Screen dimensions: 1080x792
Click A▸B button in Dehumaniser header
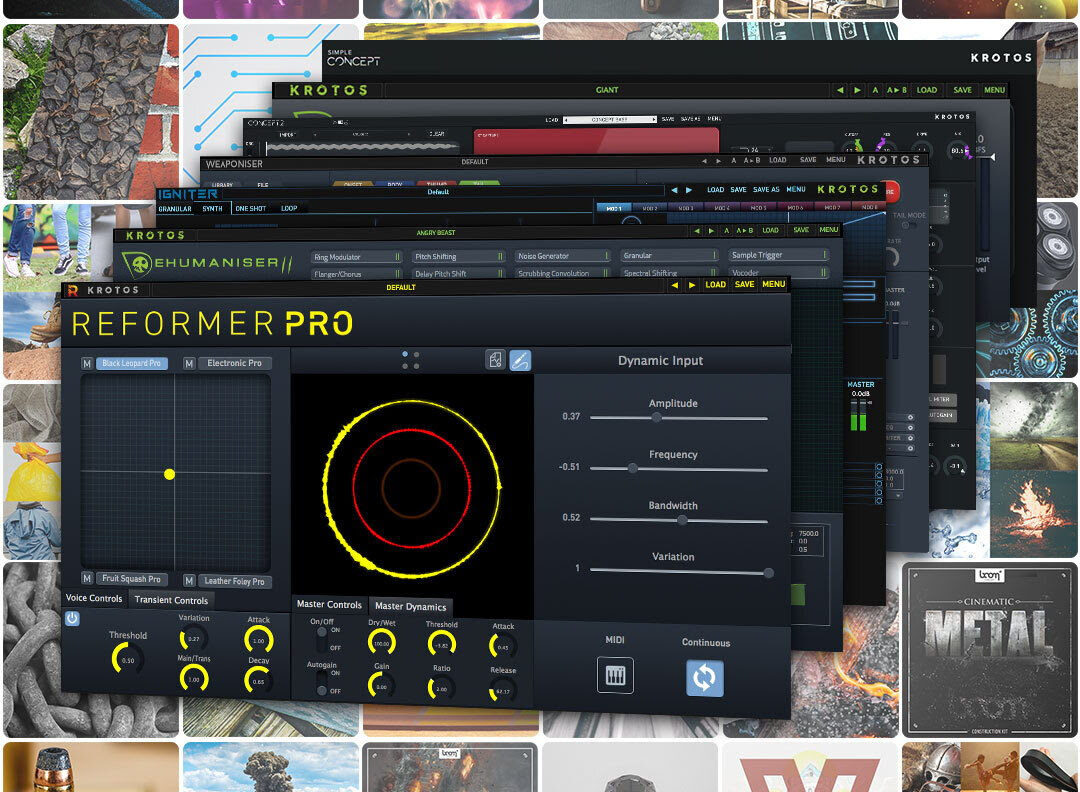pyautogui.click(x=745, y=231)
